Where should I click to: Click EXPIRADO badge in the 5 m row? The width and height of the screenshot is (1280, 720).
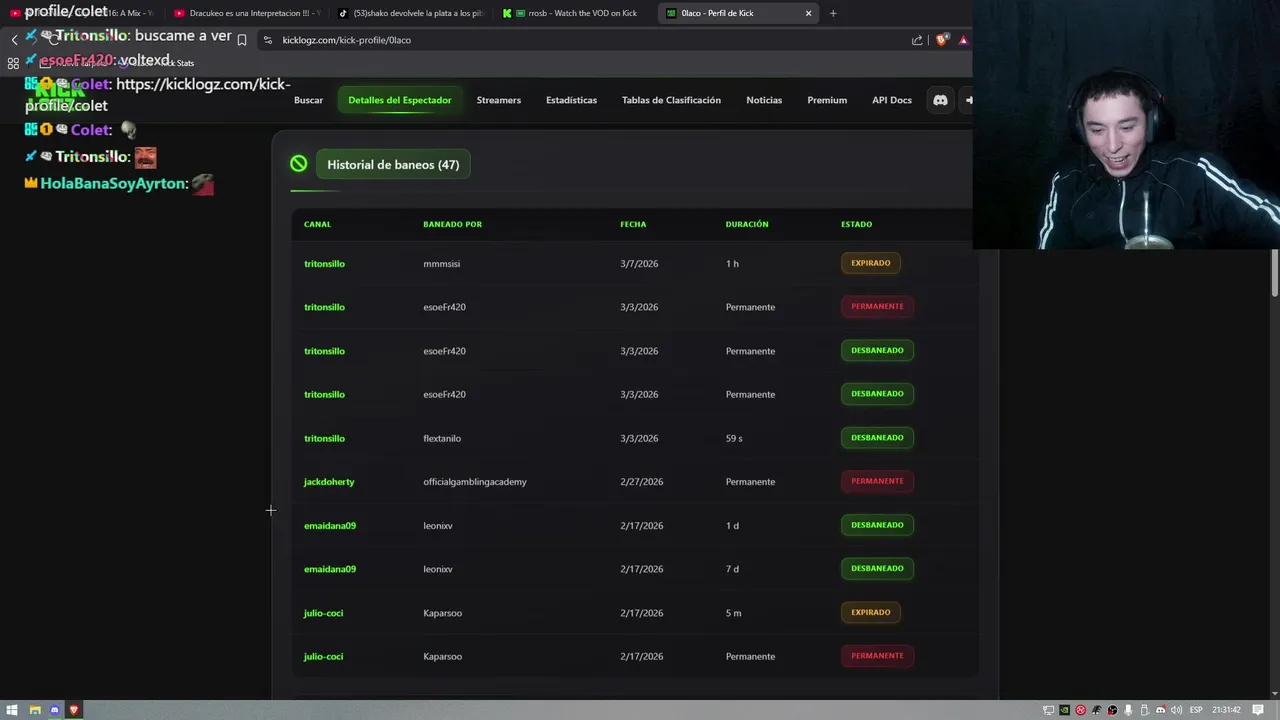pyautogui.click(x=870, y=612)
